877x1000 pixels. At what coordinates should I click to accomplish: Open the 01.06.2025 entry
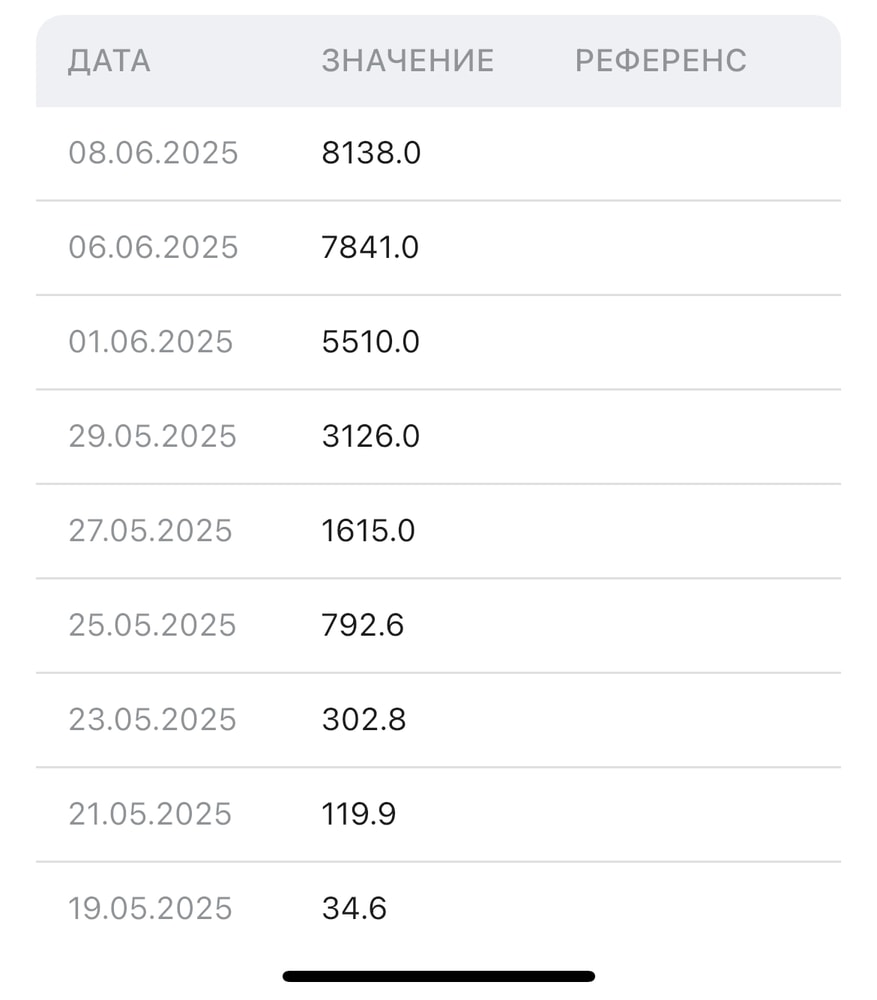(150, 342)
